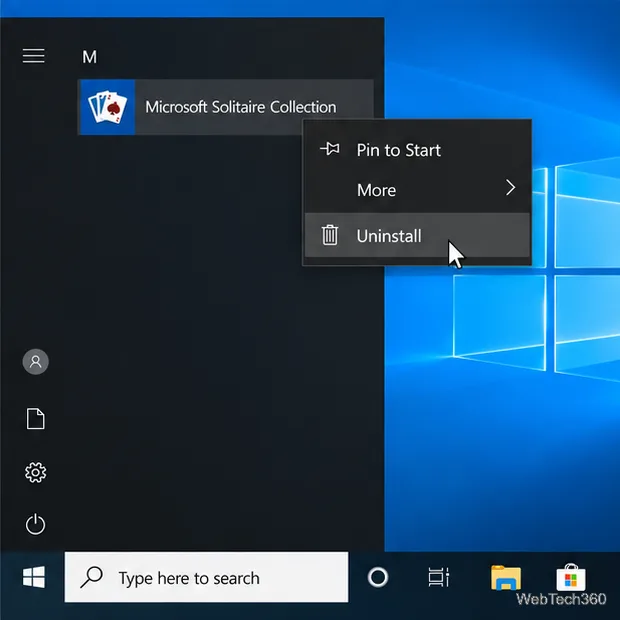This screenshot has height=620, width=620.
Task: Click the Microsoft Solitaire Collection cards icon
Action: [x=108, y=107]
